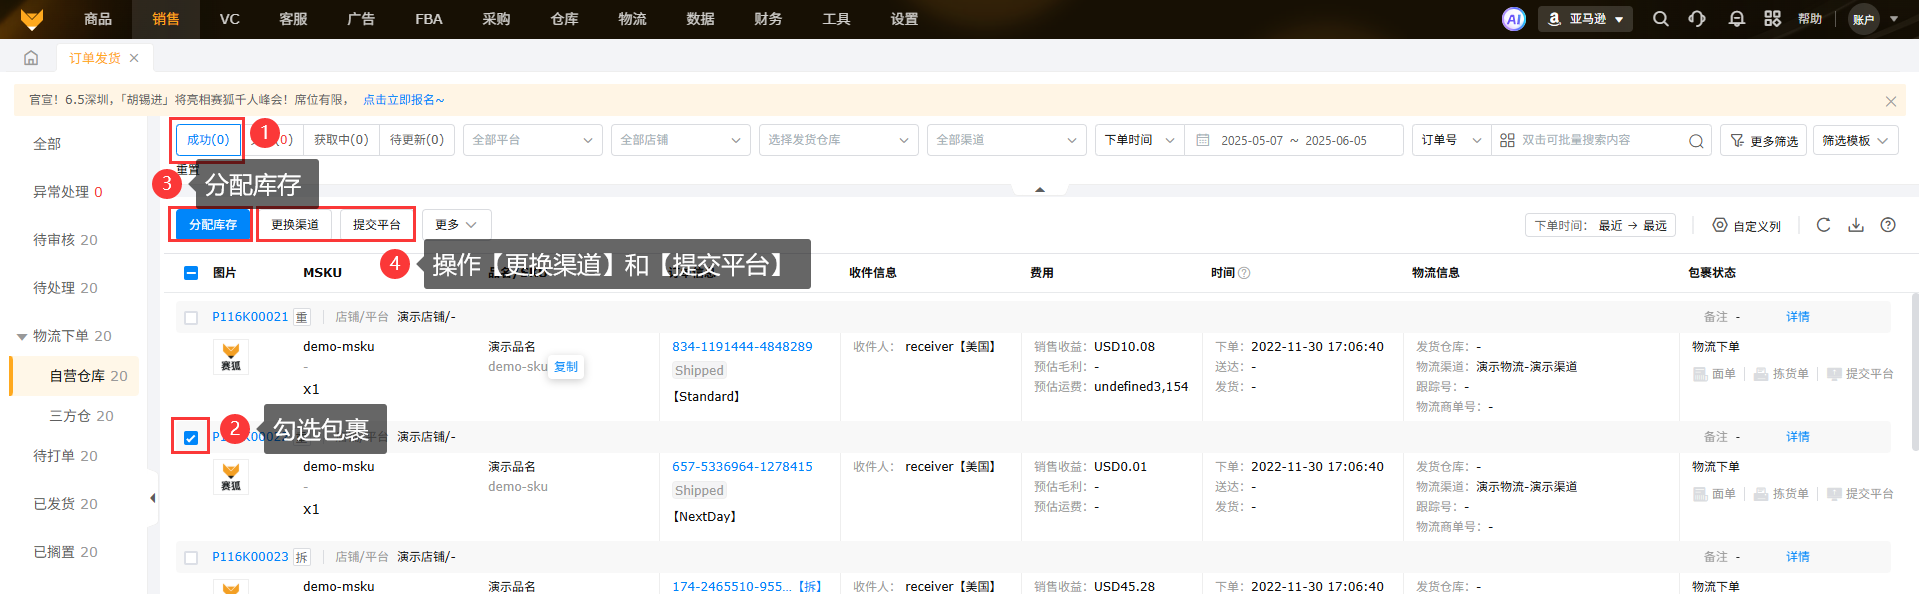Click 面单 for package P116K00021

coord(1714,374)
